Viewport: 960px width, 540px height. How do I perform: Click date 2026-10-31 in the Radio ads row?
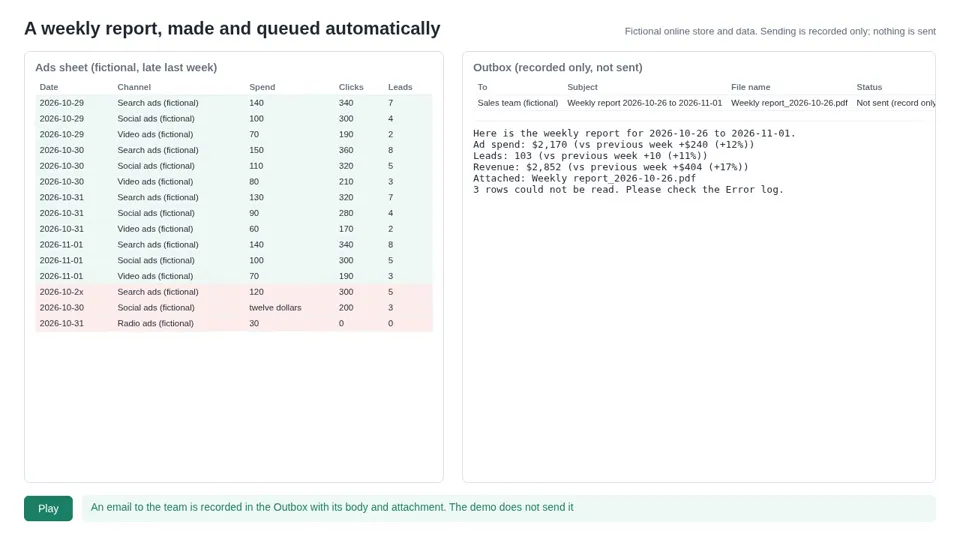[x=61, y=323]
